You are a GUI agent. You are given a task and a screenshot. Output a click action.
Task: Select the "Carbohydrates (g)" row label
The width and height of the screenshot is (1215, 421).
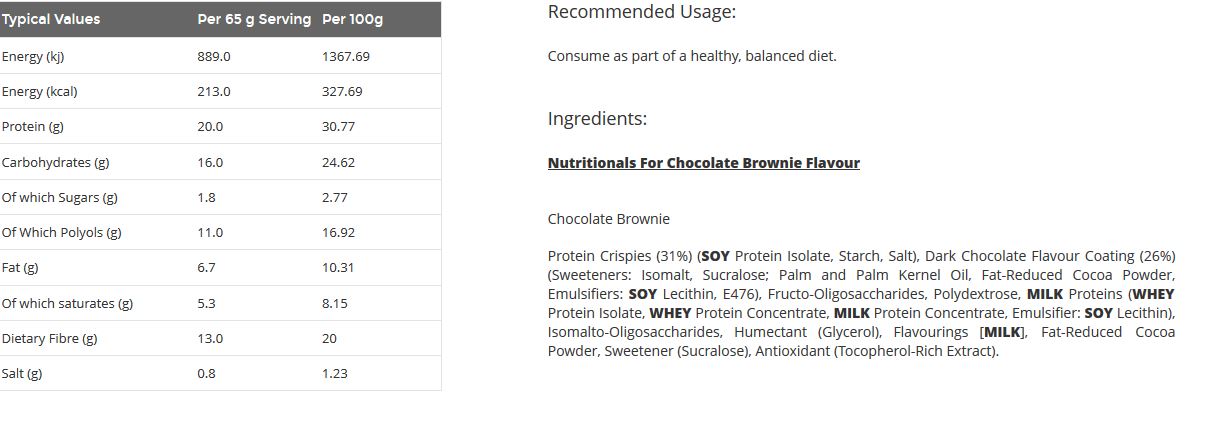tap(55, 162)
